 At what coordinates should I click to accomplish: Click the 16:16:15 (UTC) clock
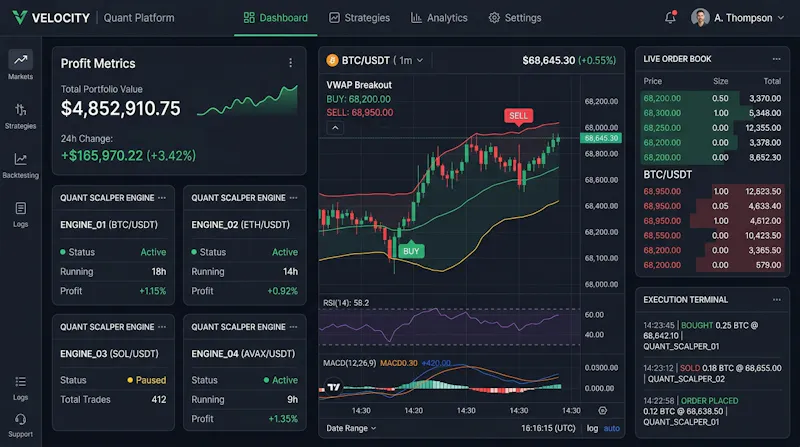[x=548, y=428]
